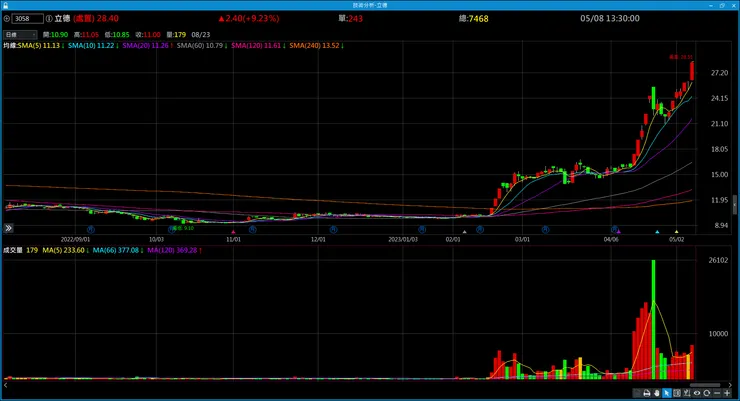Screen dimensions: 740x401
Task: Open the chart period dropdown under the stock code
Action: (x=20, y=34)
